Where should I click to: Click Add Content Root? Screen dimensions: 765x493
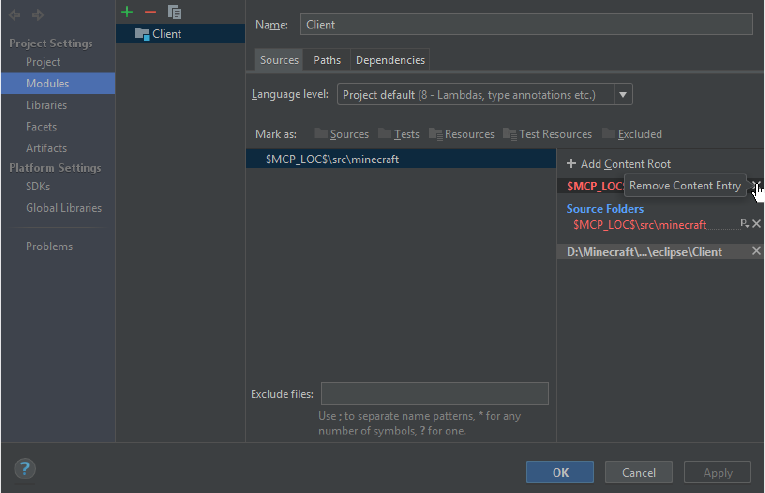tap(618, 163)
